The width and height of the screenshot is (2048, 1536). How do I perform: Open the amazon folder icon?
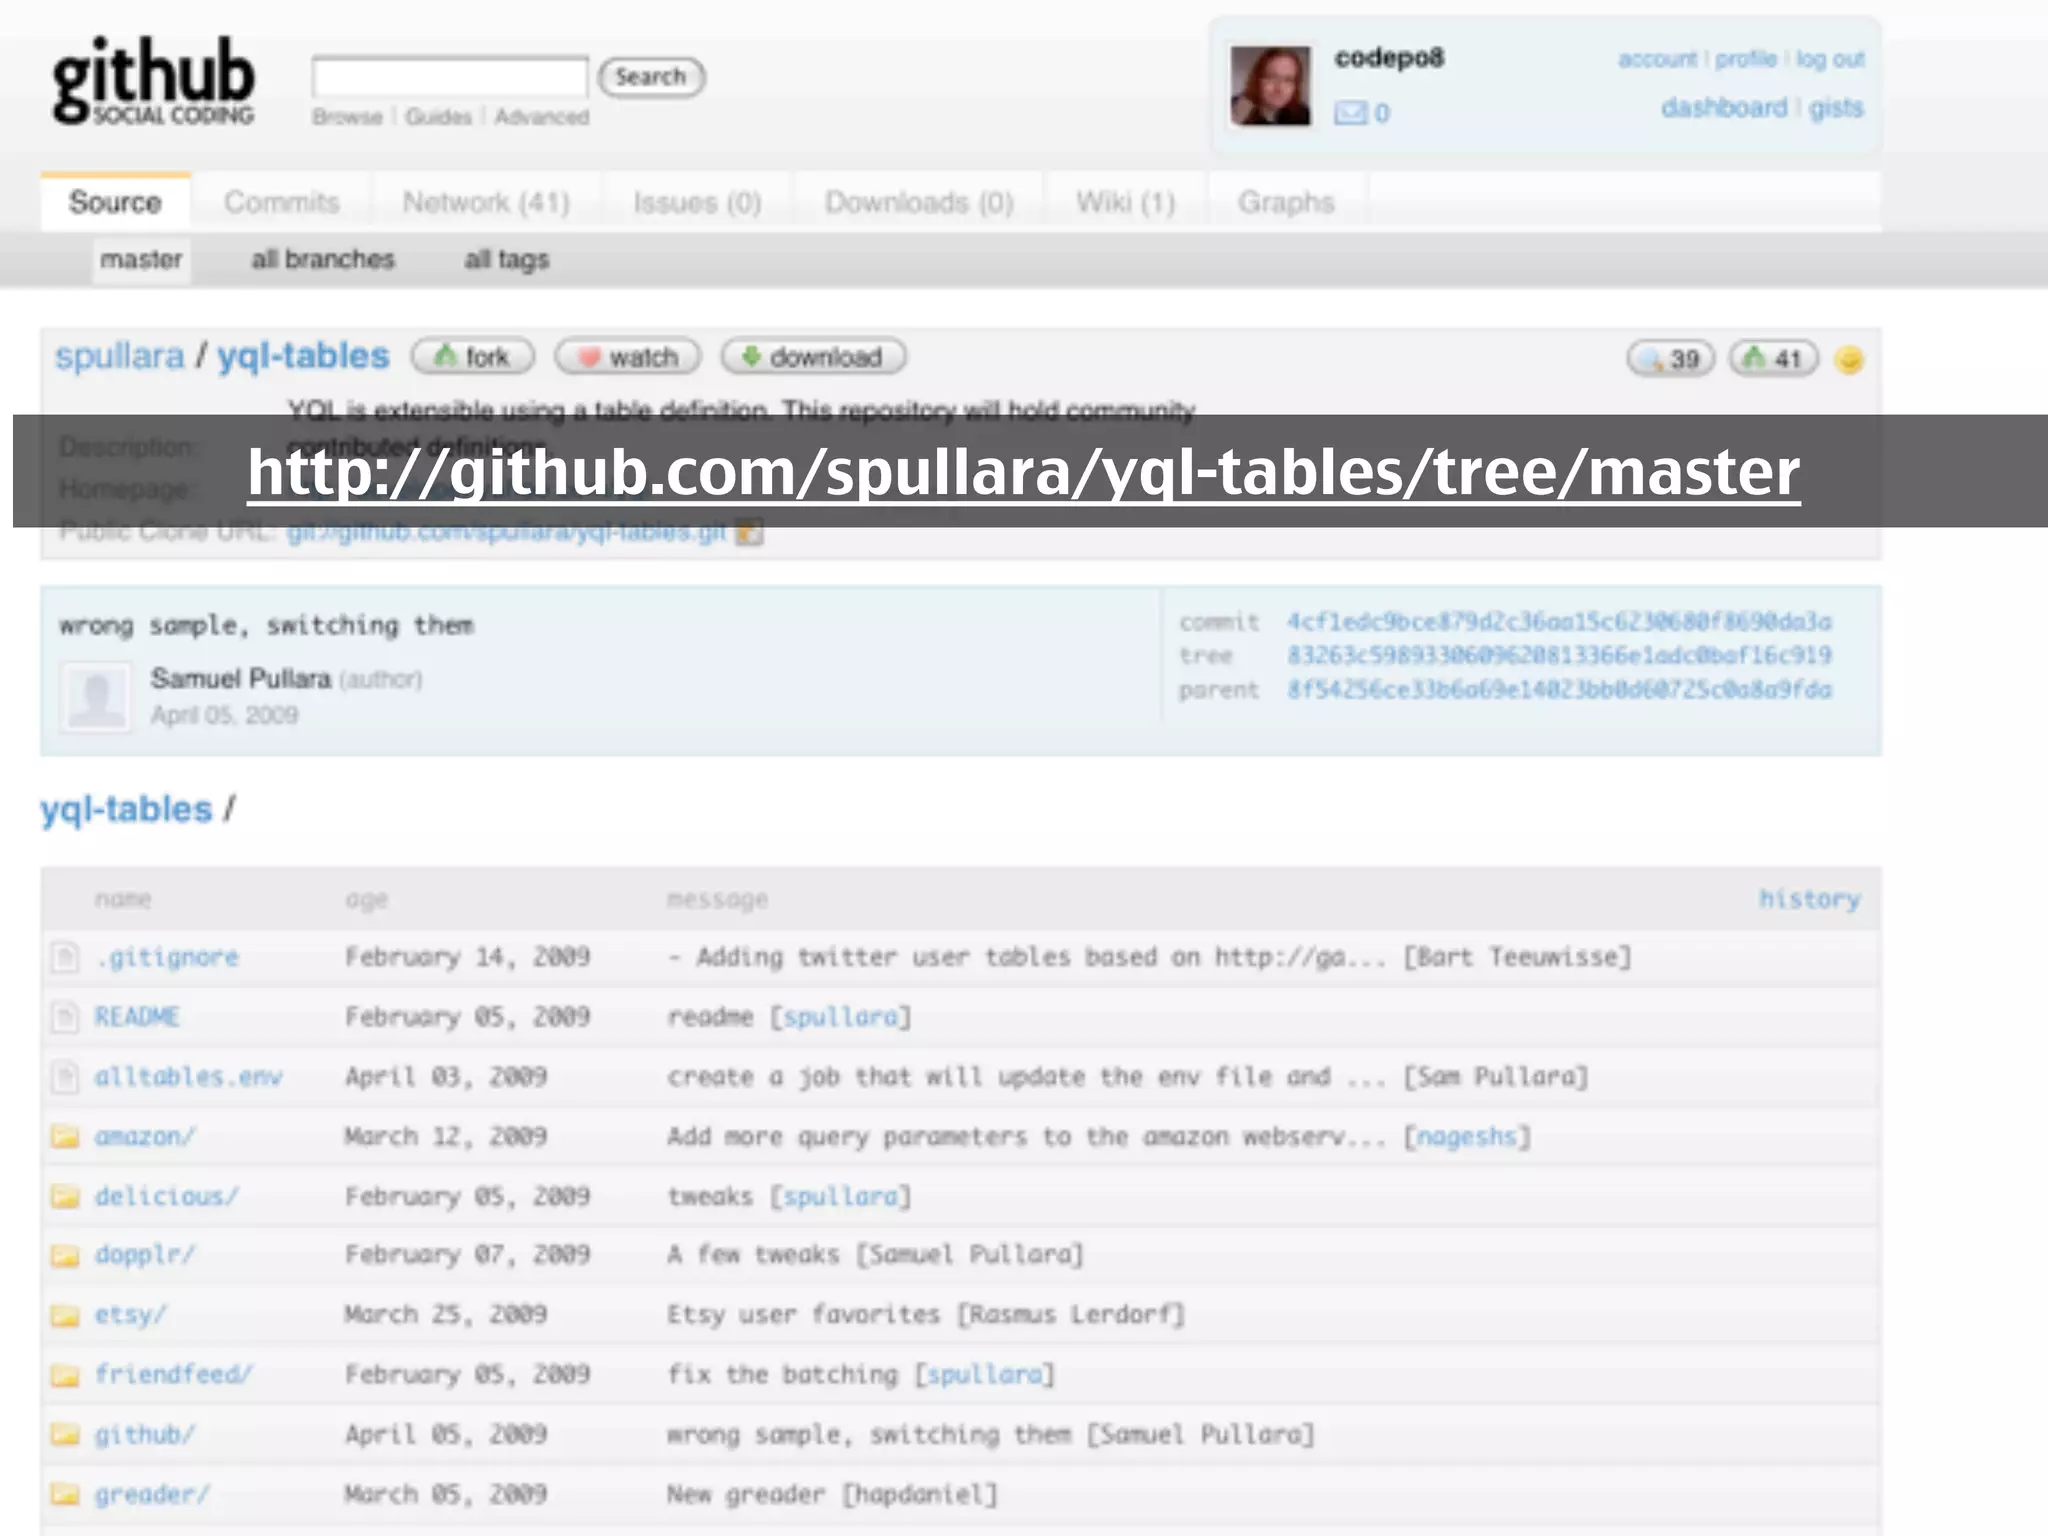coord(66,1136)
